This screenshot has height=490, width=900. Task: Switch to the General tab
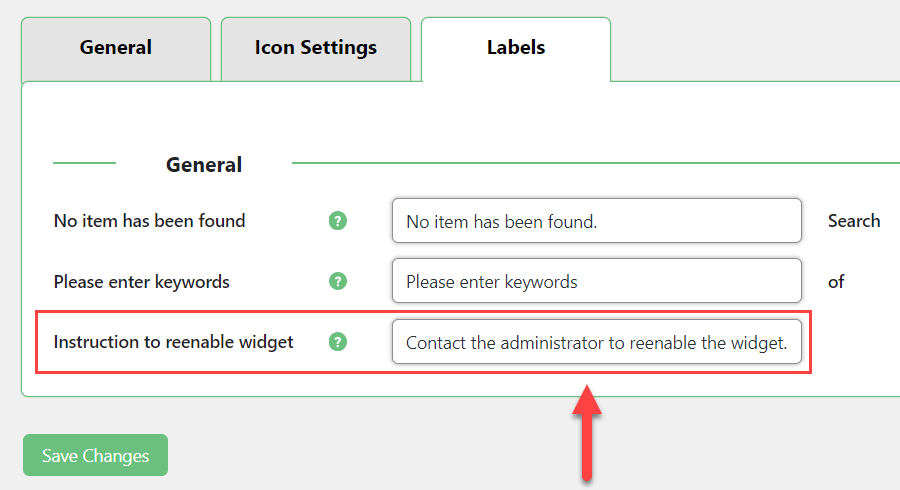[116, 49]
